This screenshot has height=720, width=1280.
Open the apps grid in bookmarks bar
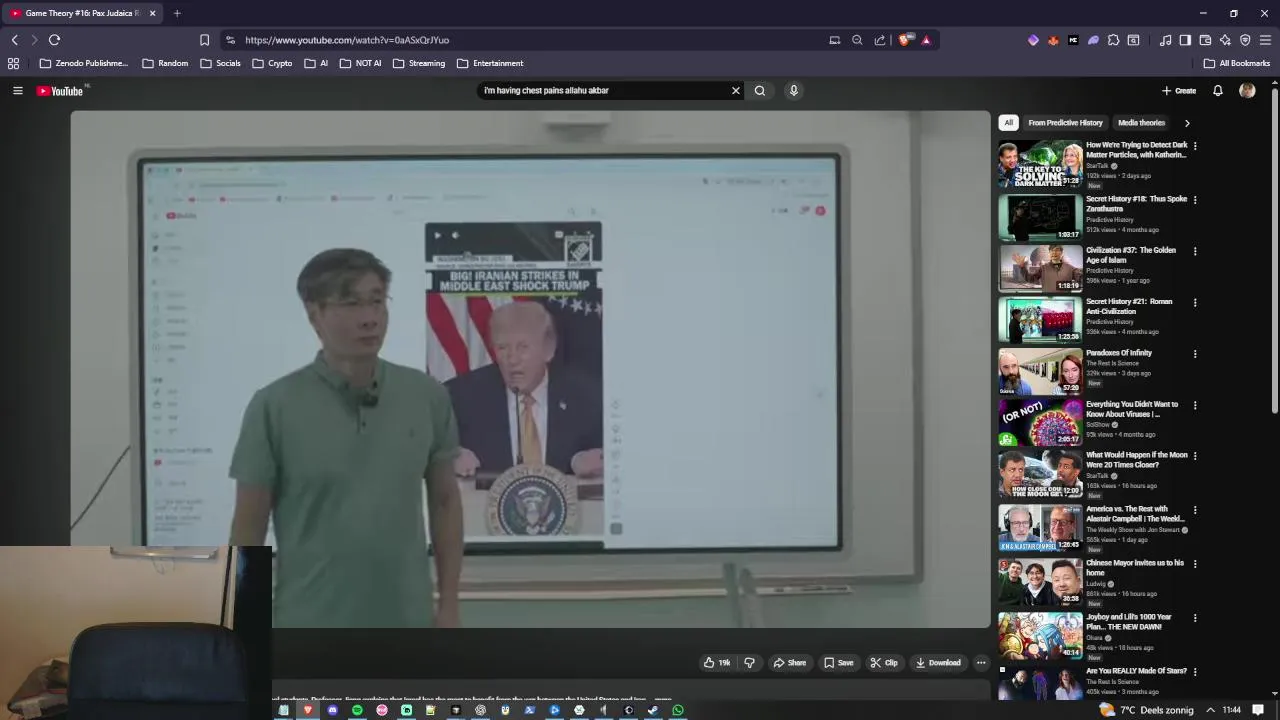[x=13, y=63]
